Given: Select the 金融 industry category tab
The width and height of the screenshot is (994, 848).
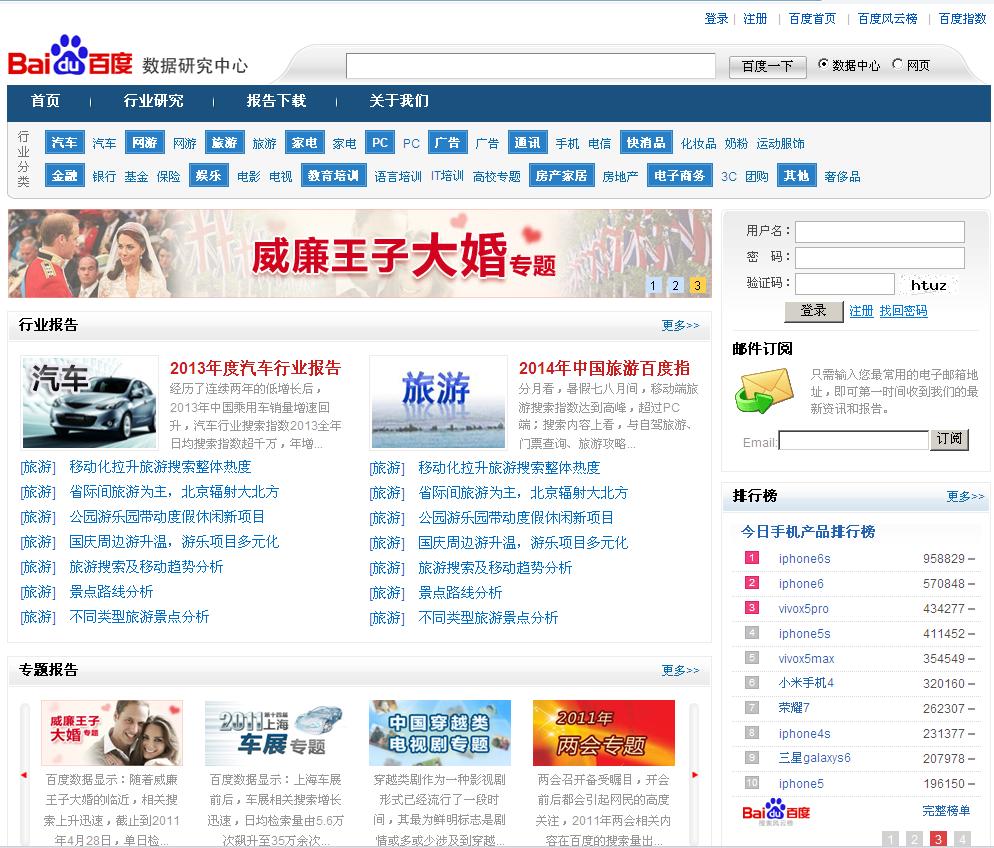Looking at the screenshot, I should [x=64, y=175].
